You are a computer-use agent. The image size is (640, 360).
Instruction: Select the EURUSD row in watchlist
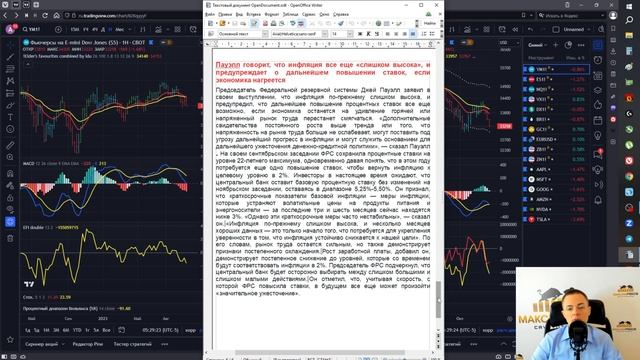[556, 139]
